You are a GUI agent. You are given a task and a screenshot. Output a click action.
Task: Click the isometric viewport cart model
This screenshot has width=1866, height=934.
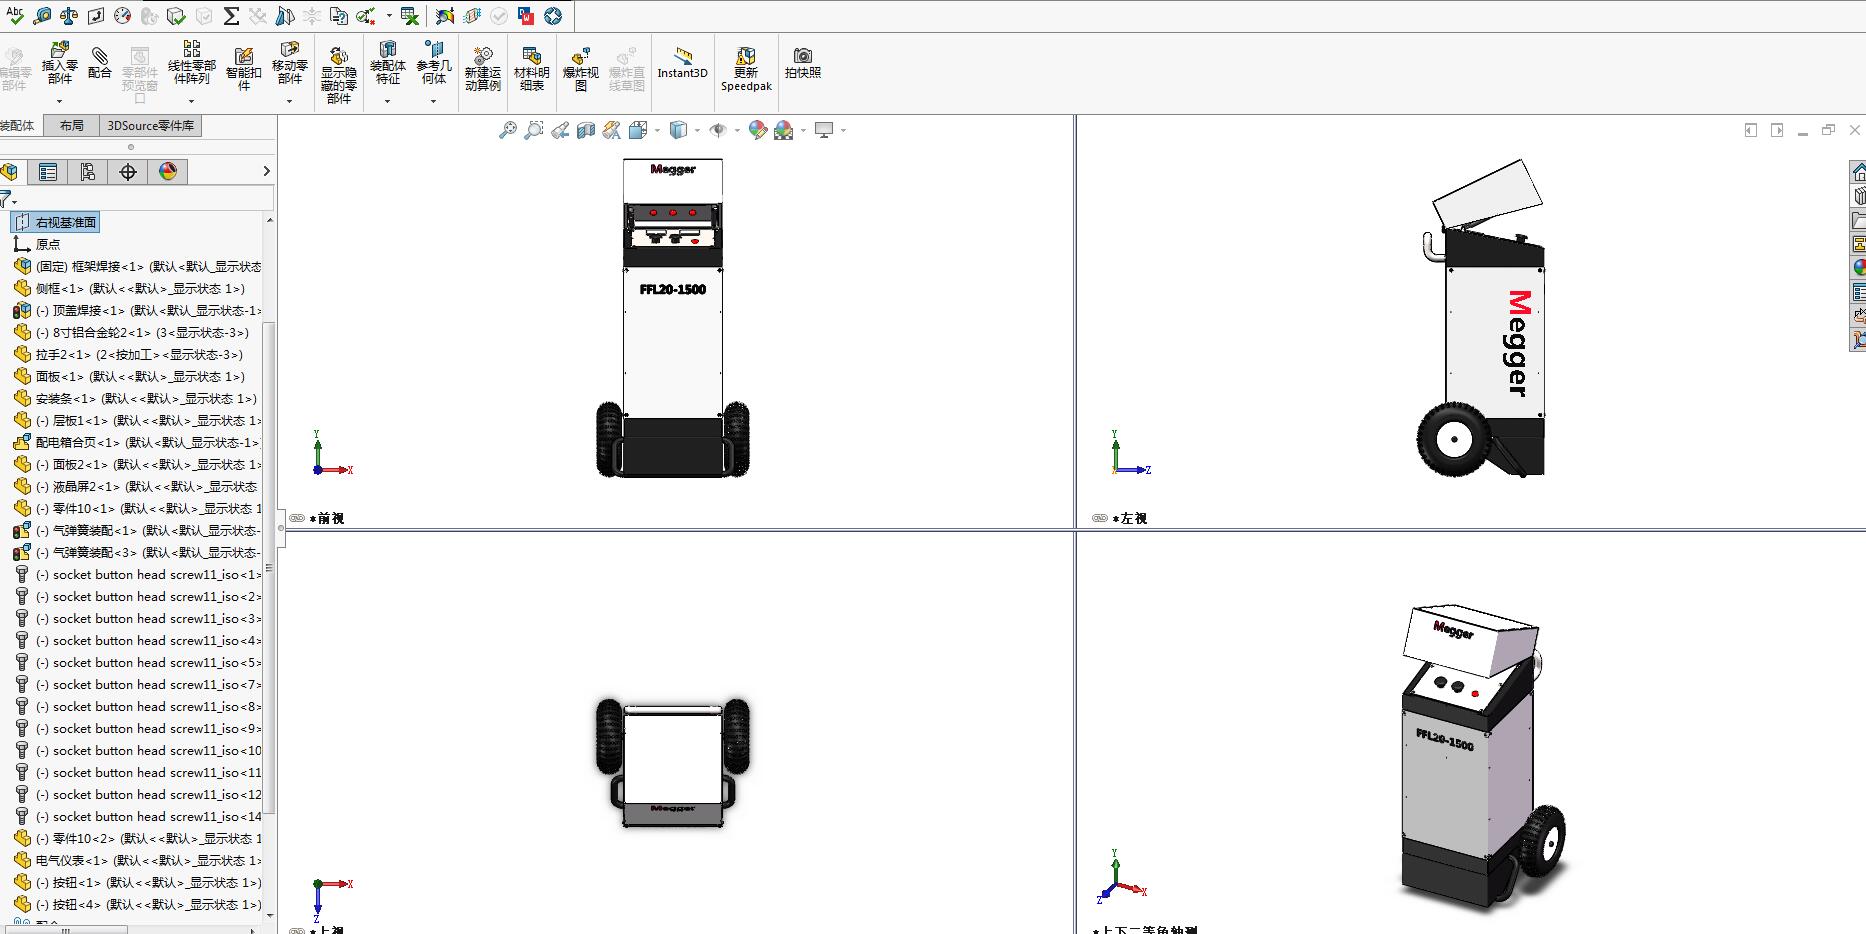click(x=1482, y=758)
